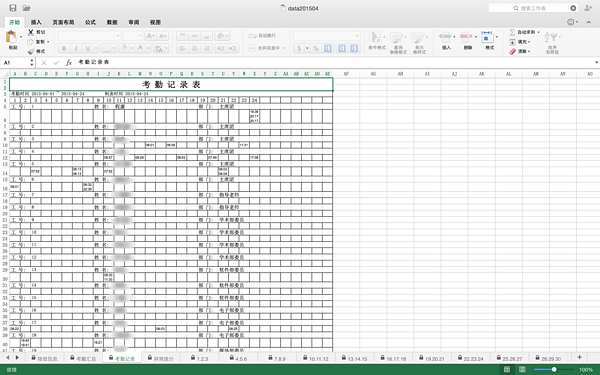Click the Cut scissors icon
The width and height of the screenshot is (600, 375).
click(x=31, y=32)
